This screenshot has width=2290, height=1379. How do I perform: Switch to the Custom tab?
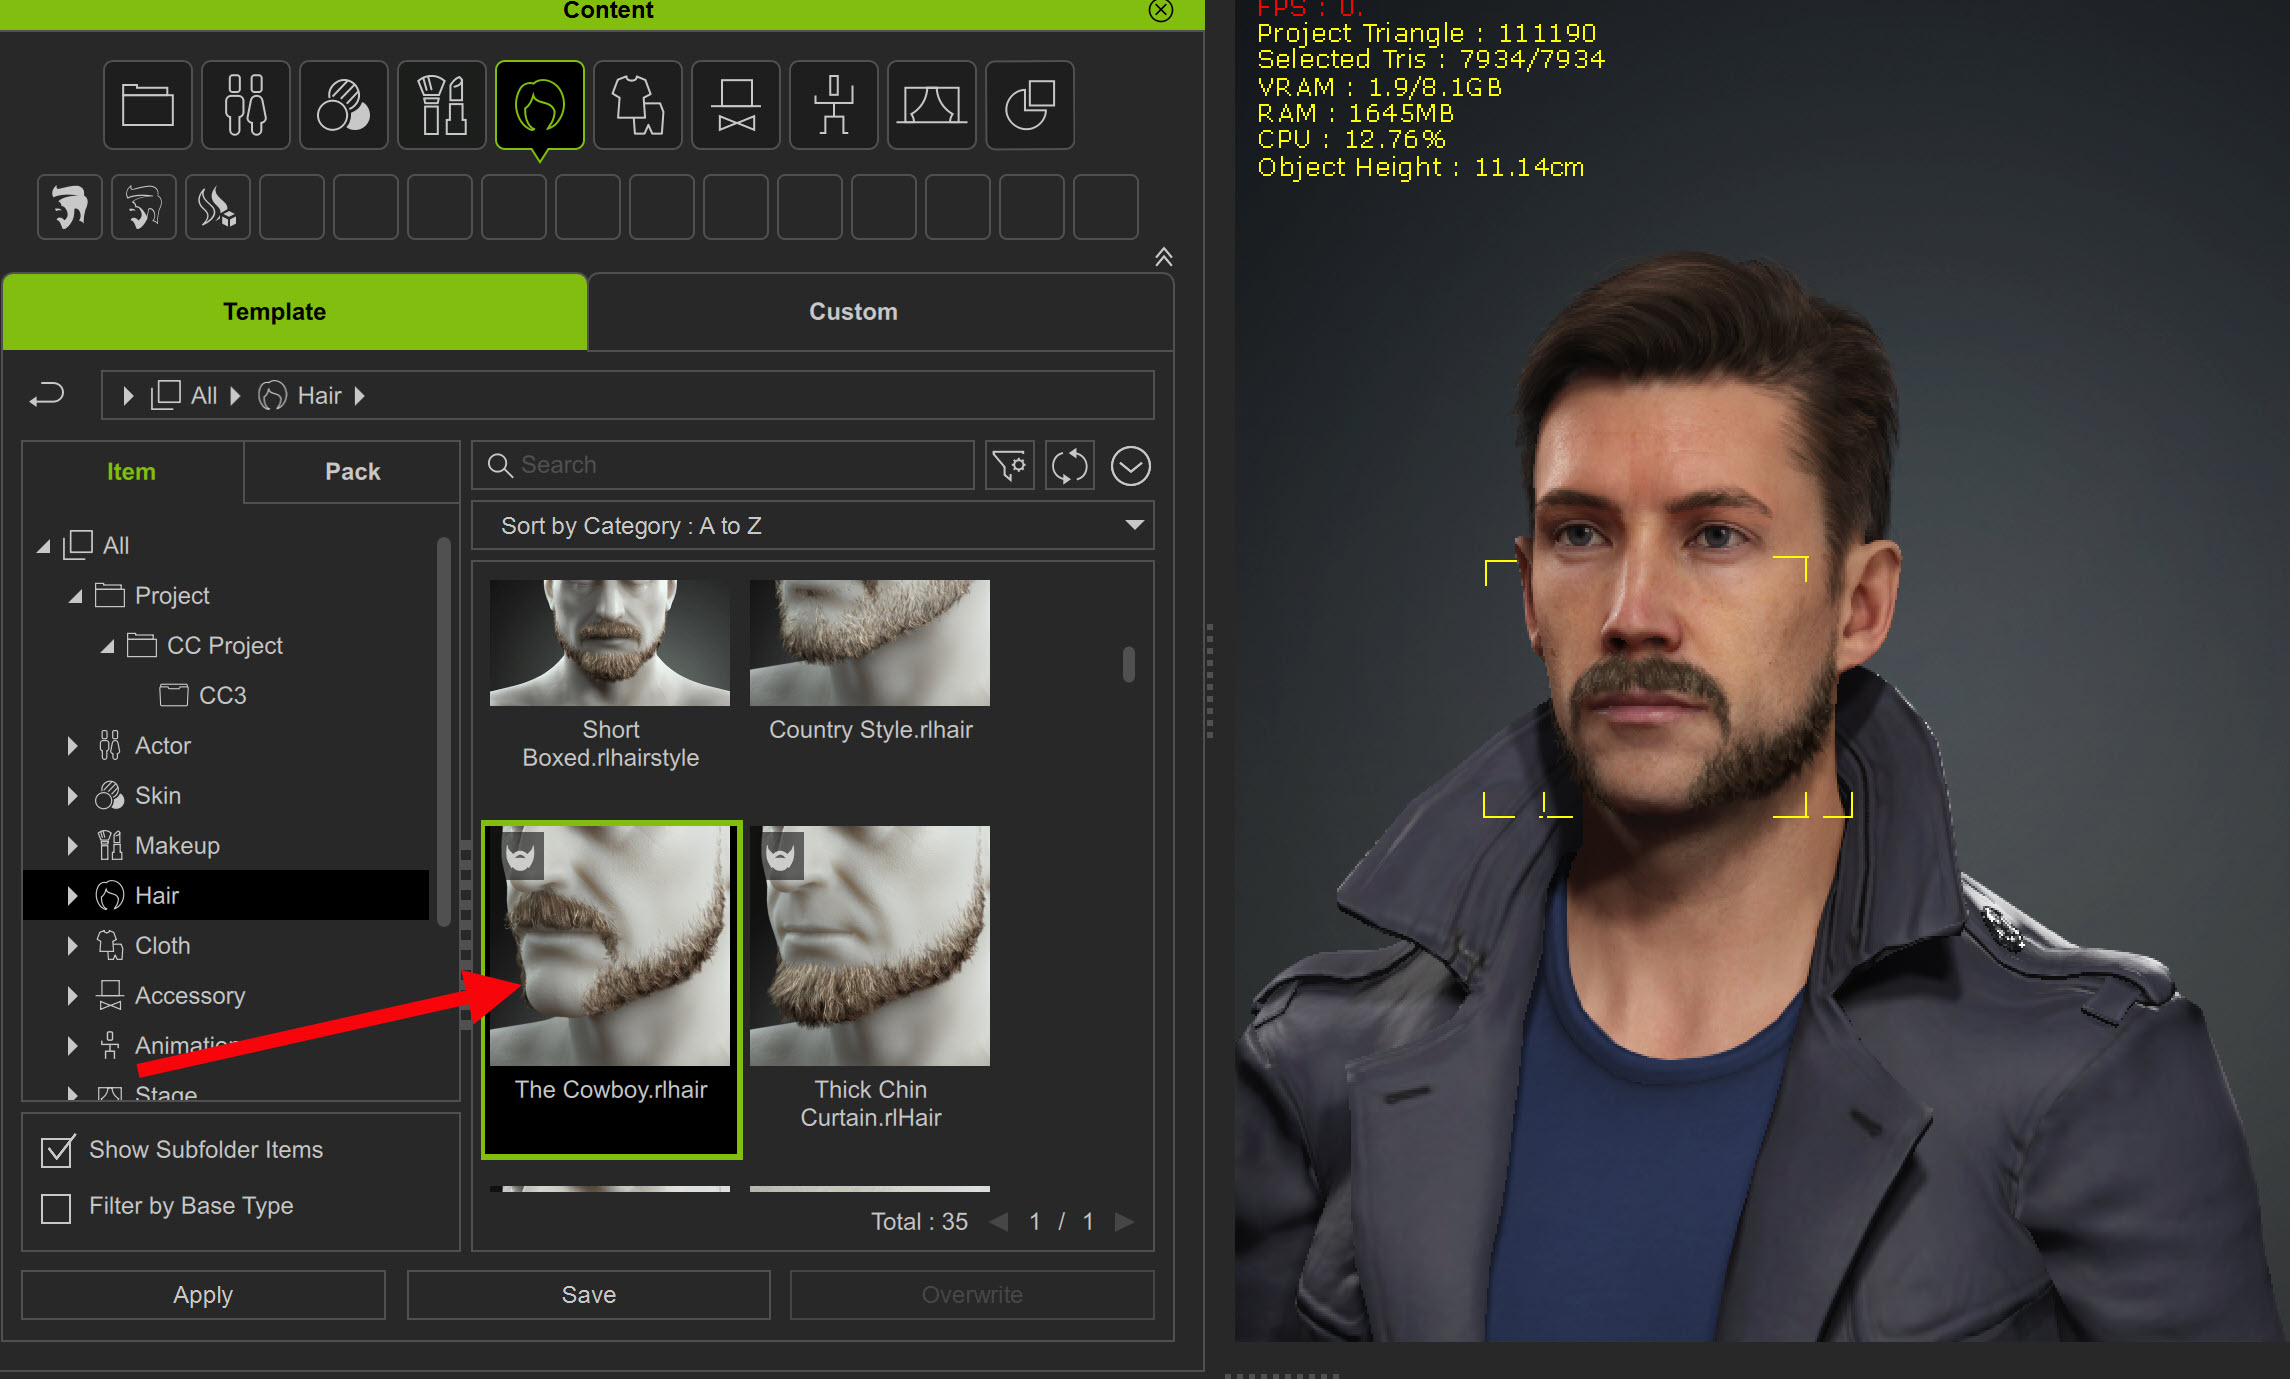pos(852,312)
